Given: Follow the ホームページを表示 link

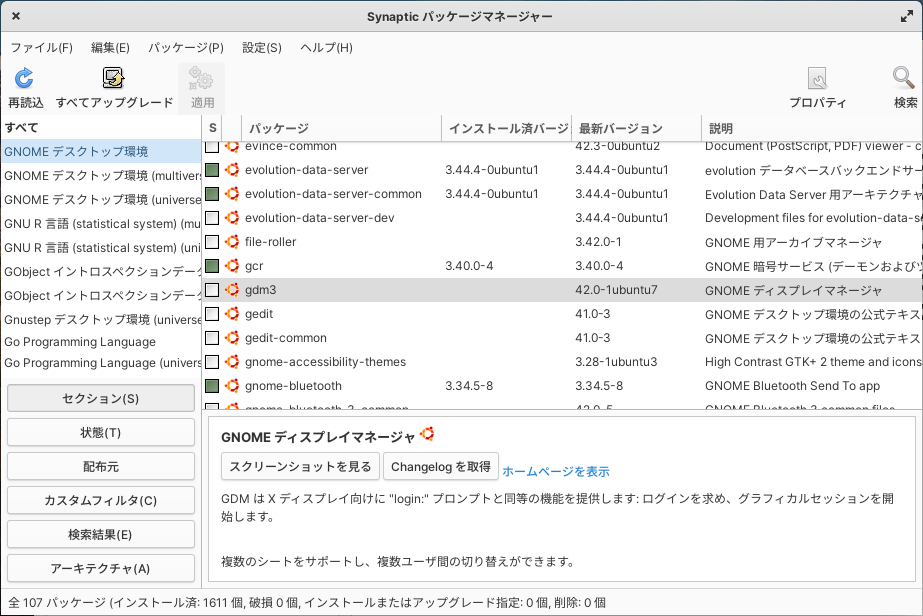Looking at the screenshot, I should point(556,471).
